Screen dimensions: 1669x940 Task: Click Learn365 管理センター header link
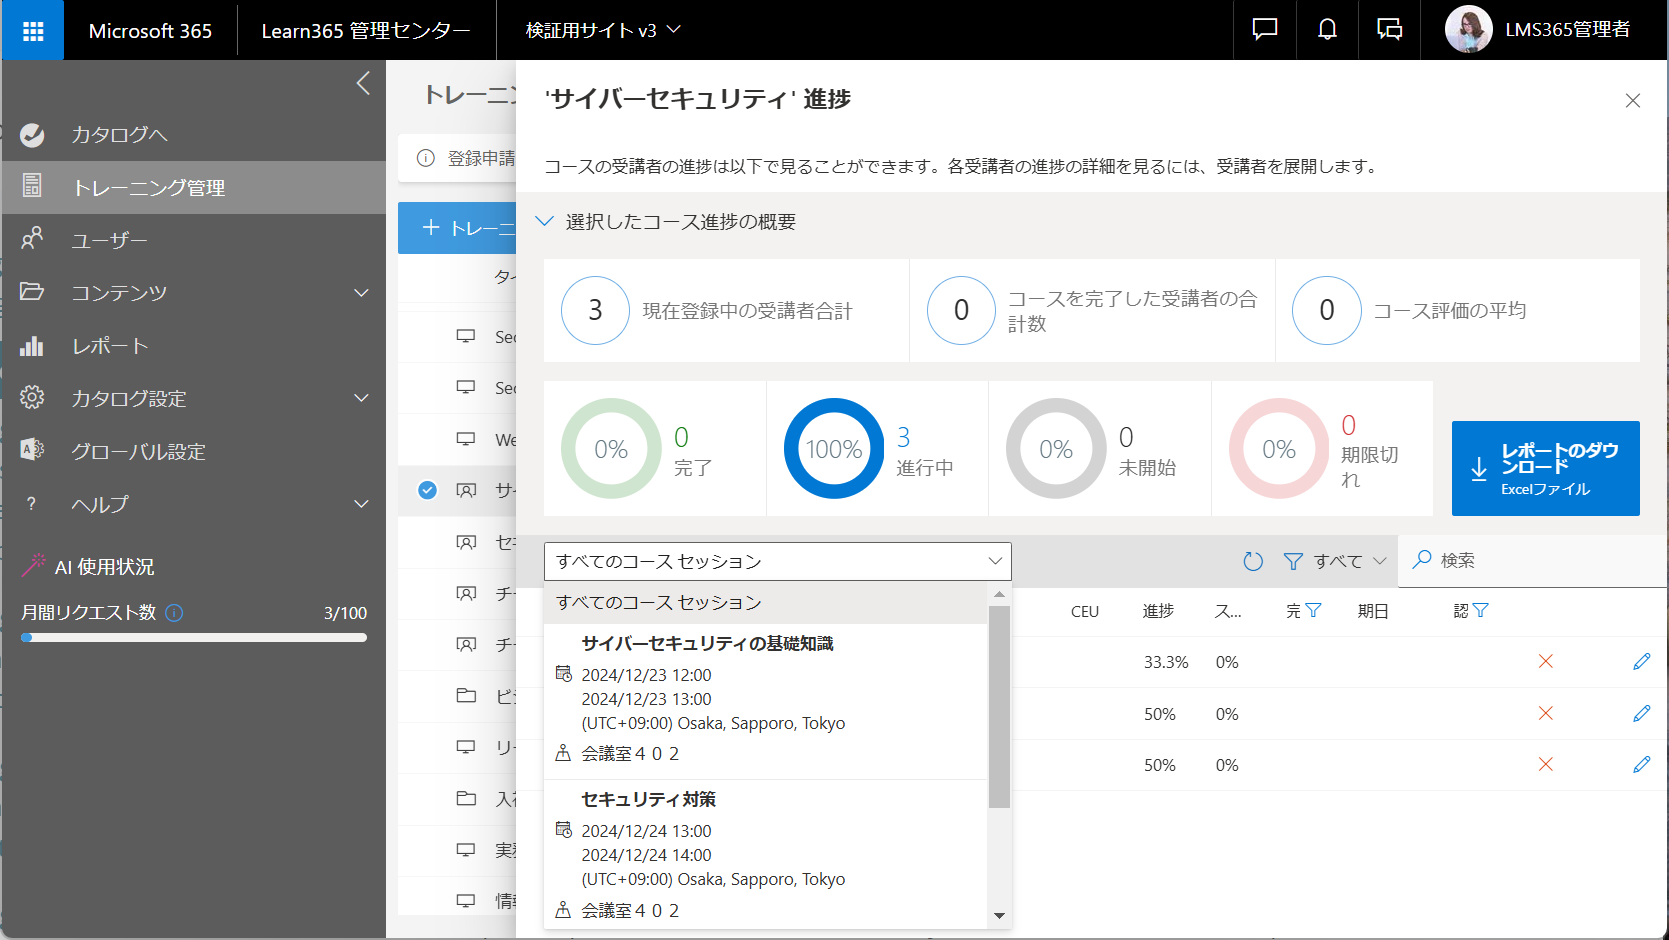(366, 31)
